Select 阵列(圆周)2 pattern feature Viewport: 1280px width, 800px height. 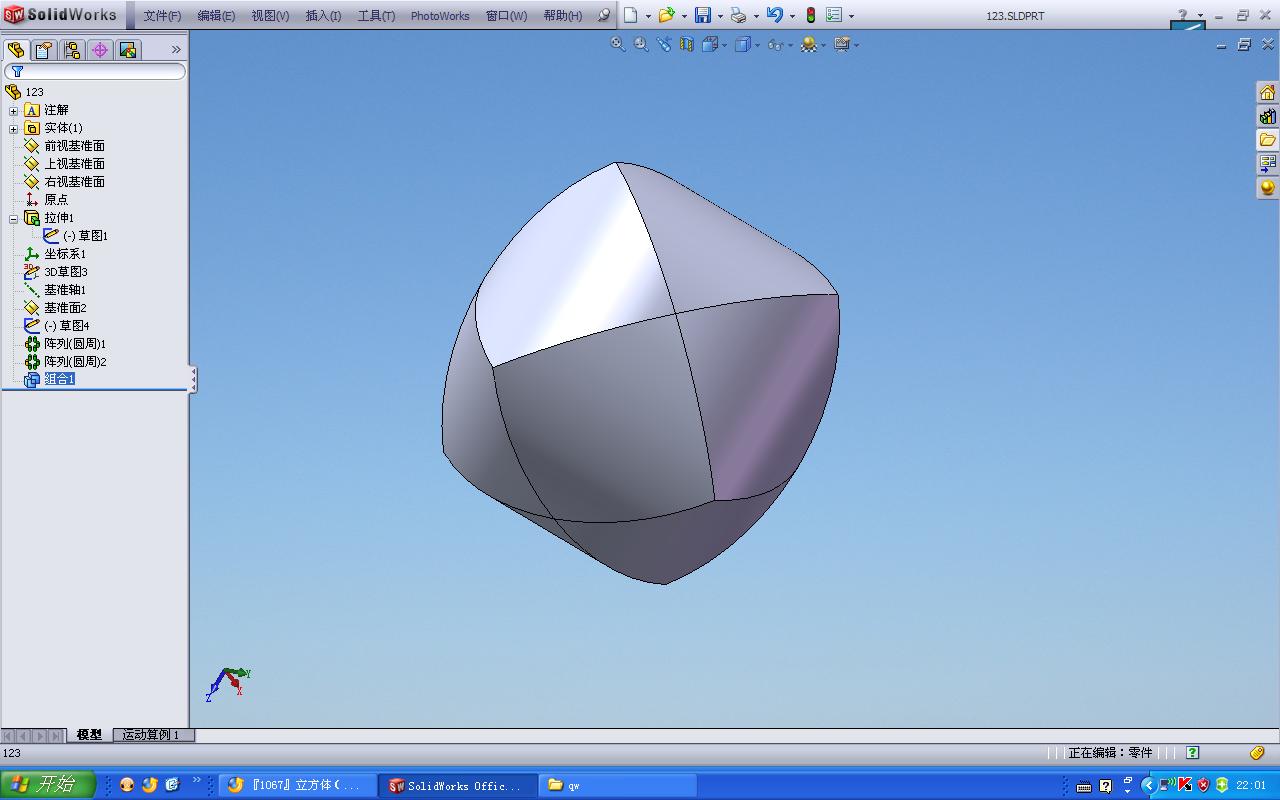coord(66,362)
